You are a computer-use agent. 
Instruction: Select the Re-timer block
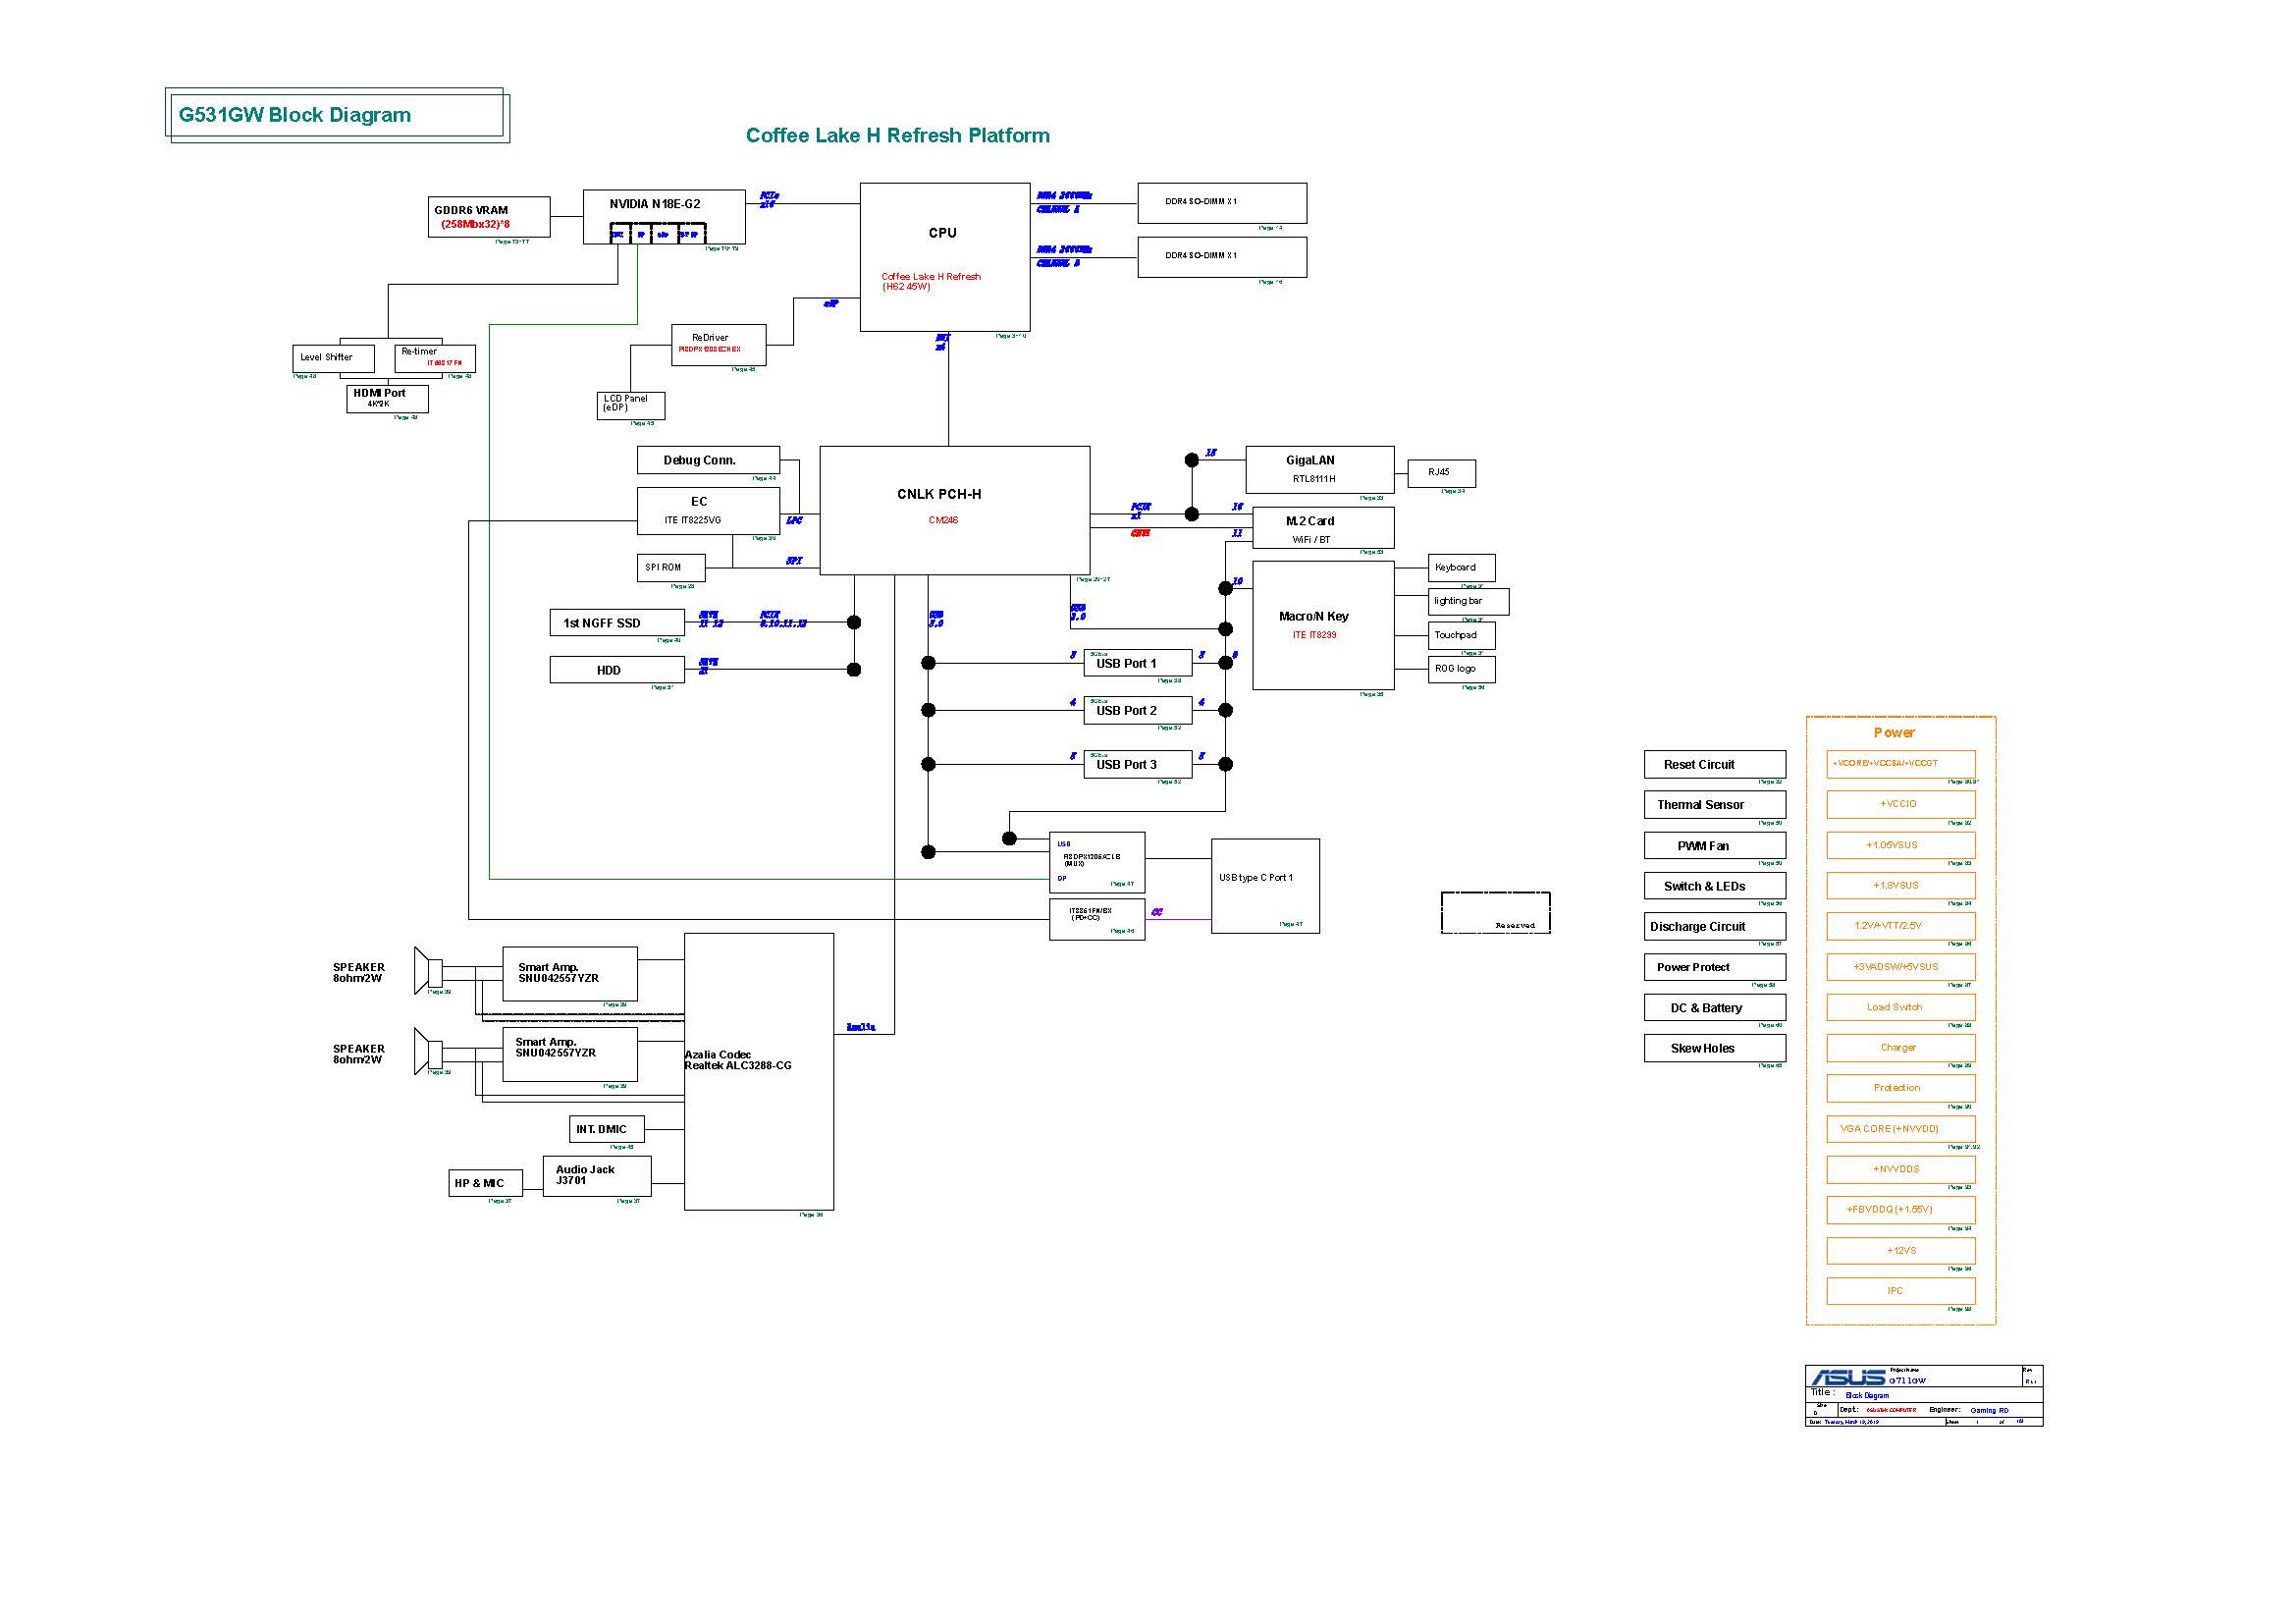coord(435,358)
